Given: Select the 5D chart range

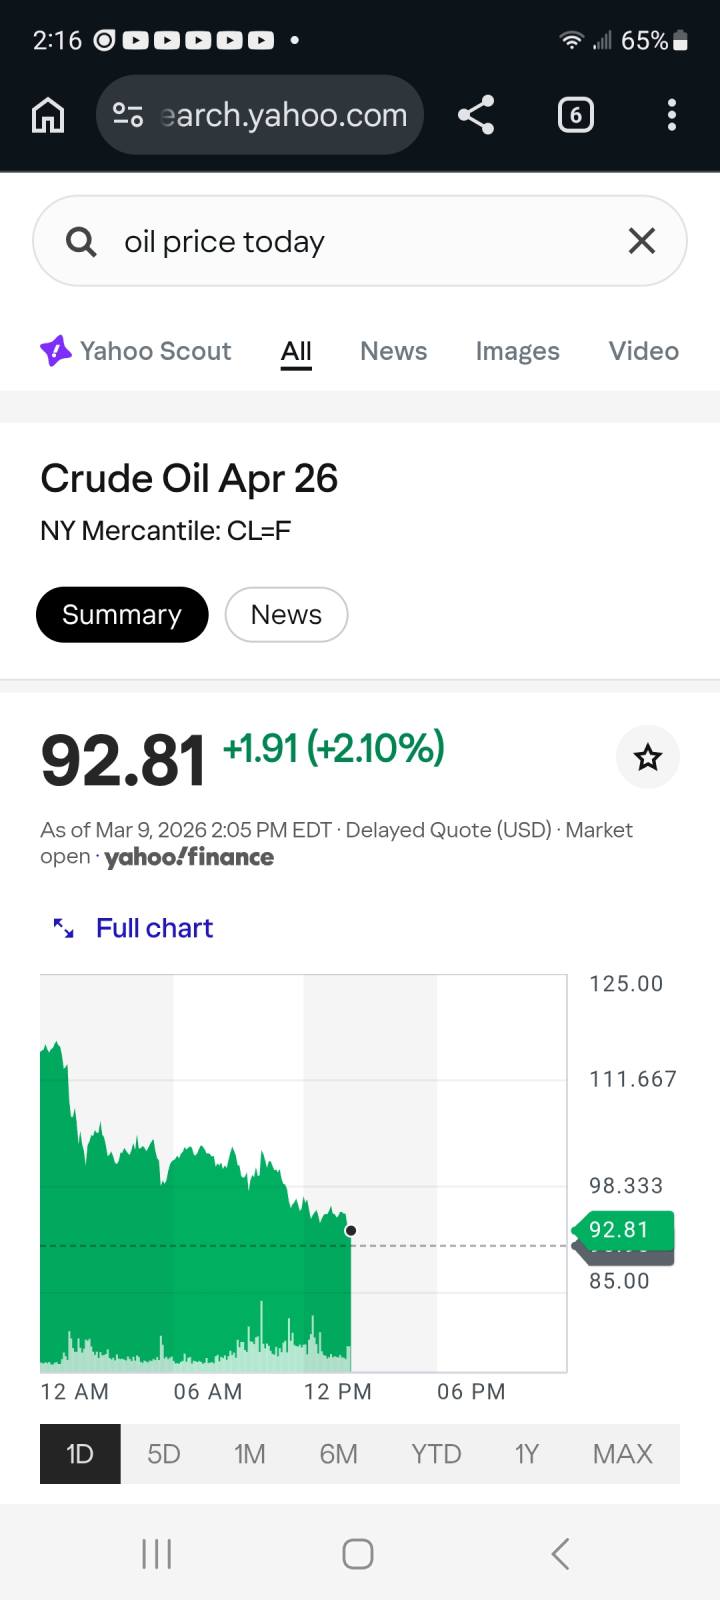Looking at the screenshot, I should 164,1454.
